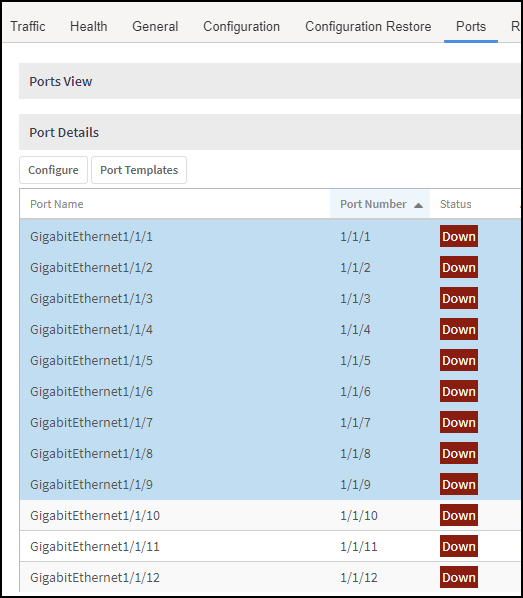Click Down status badge for port 1/1/4
The width and height of the screenshot is (523, 598).
point(459,329)
